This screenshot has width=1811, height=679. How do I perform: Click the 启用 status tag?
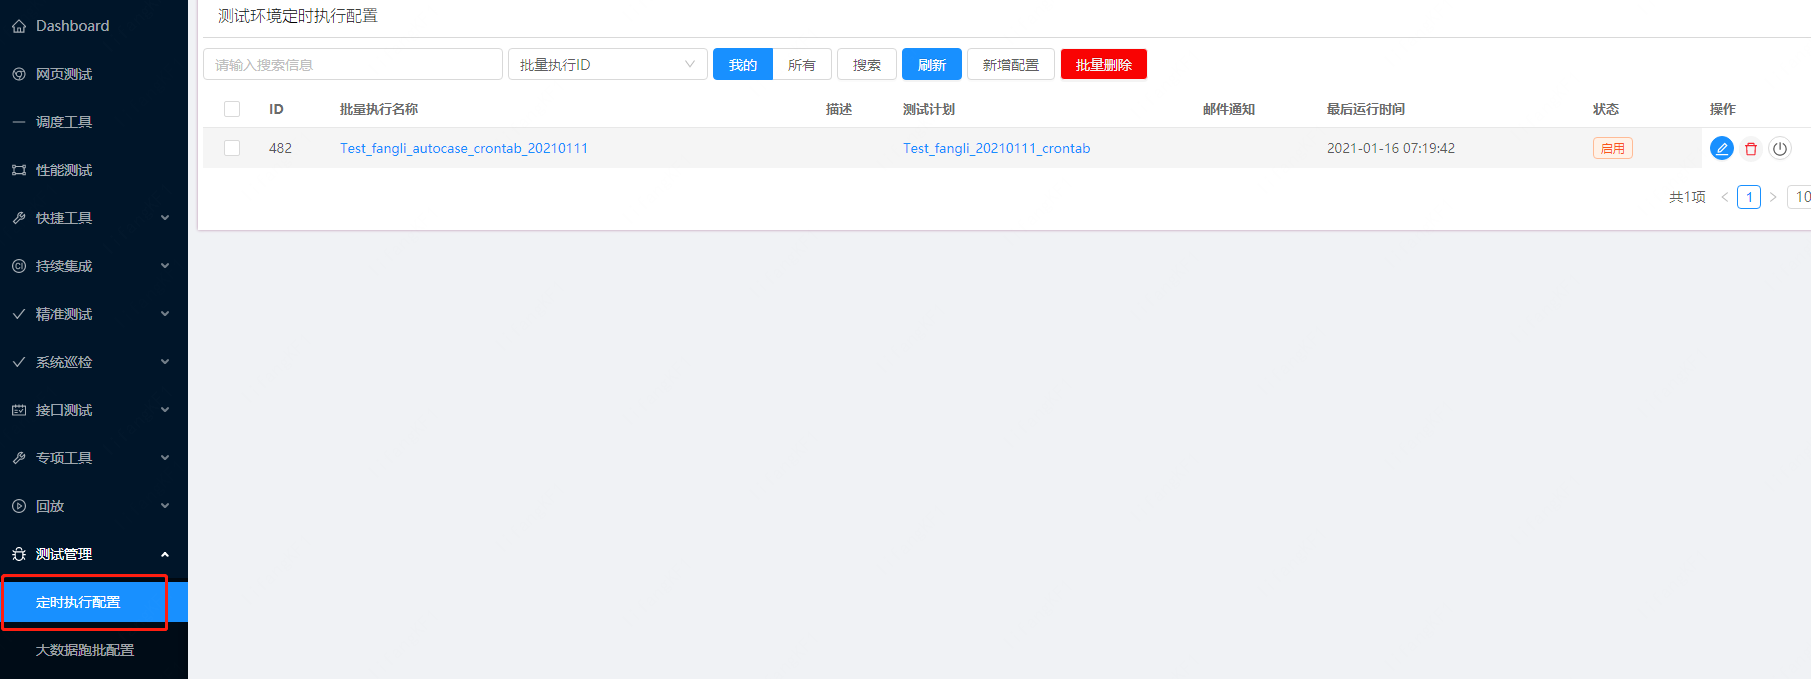1613,148
